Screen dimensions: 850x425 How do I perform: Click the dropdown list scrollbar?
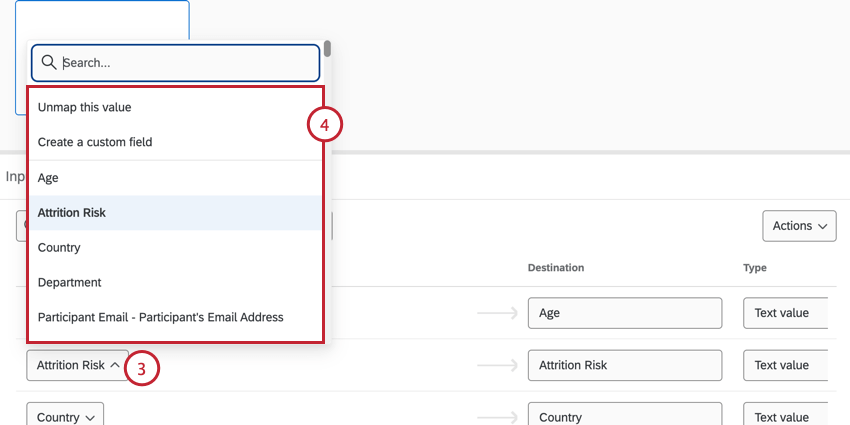(327, 49)
